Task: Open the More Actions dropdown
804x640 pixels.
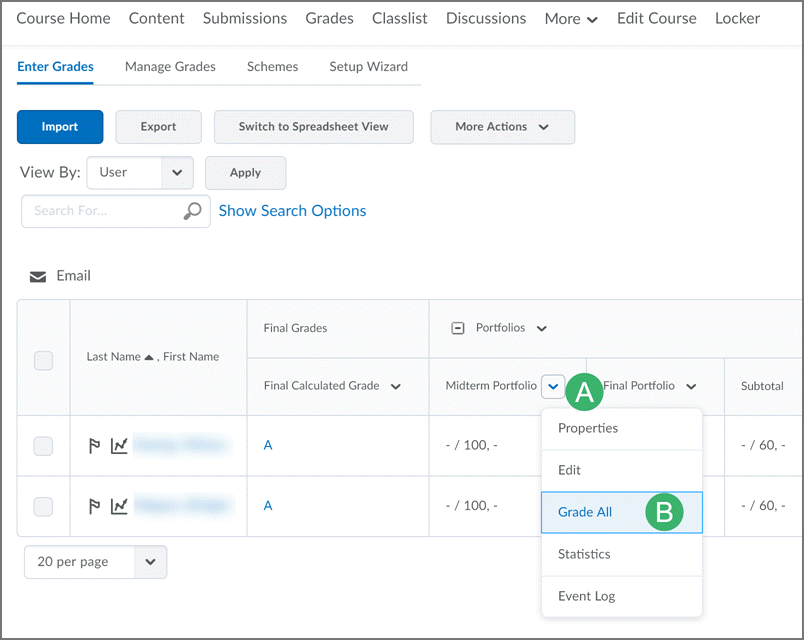Action: pos(502,127)
